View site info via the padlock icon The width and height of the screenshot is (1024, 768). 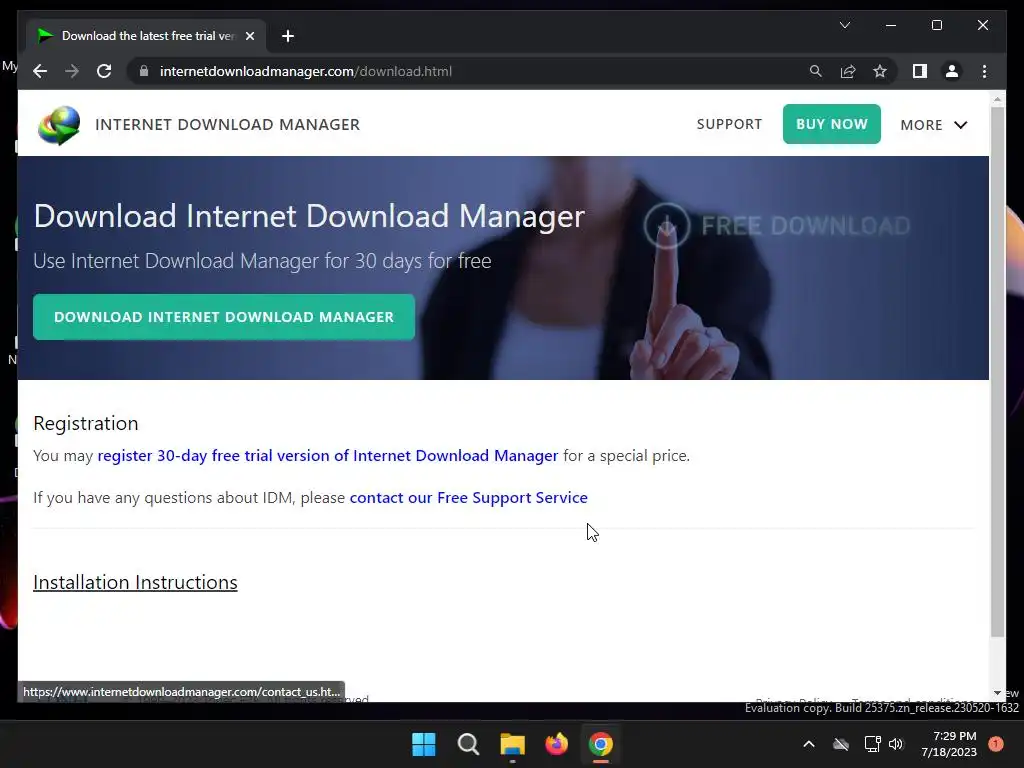(144, 71)
